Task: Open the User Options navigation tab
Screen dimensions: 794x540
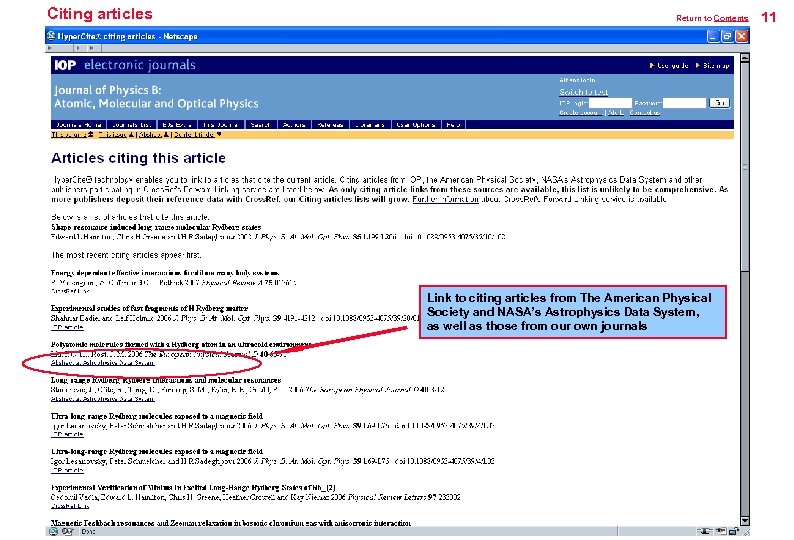Action: pos(416,125)
